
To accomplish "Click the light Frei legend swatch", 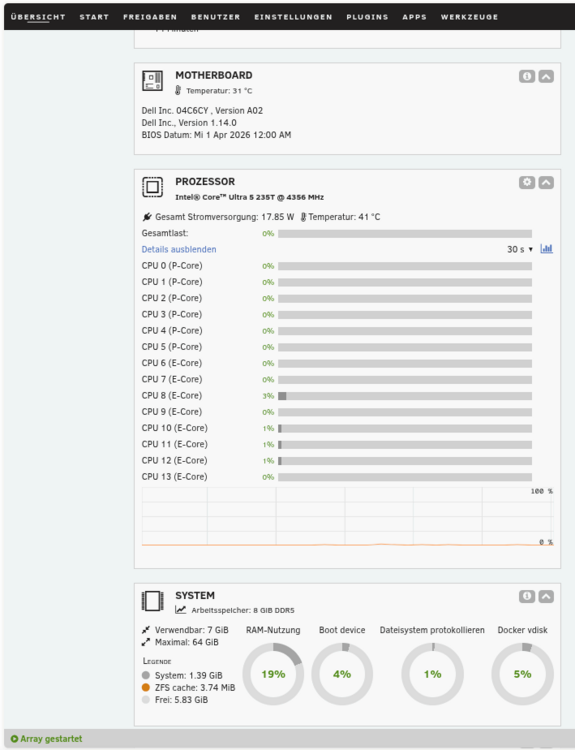I will point(146,700).
